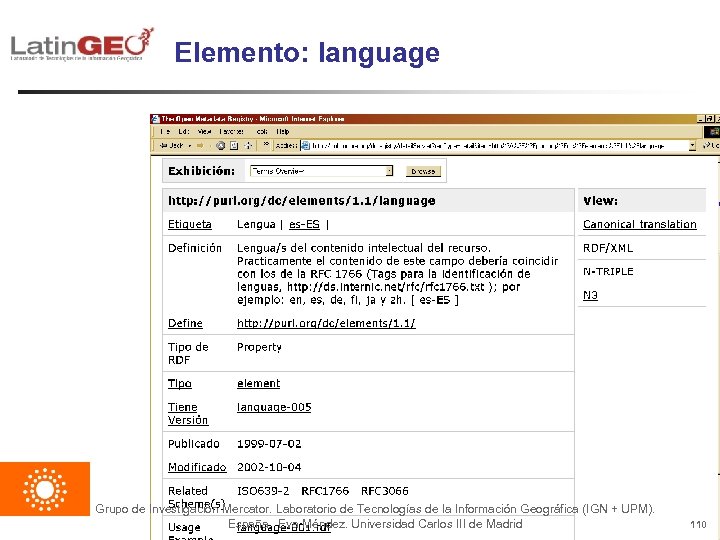Click the es-ES language link after Lengua

click(x=304, y=224)
